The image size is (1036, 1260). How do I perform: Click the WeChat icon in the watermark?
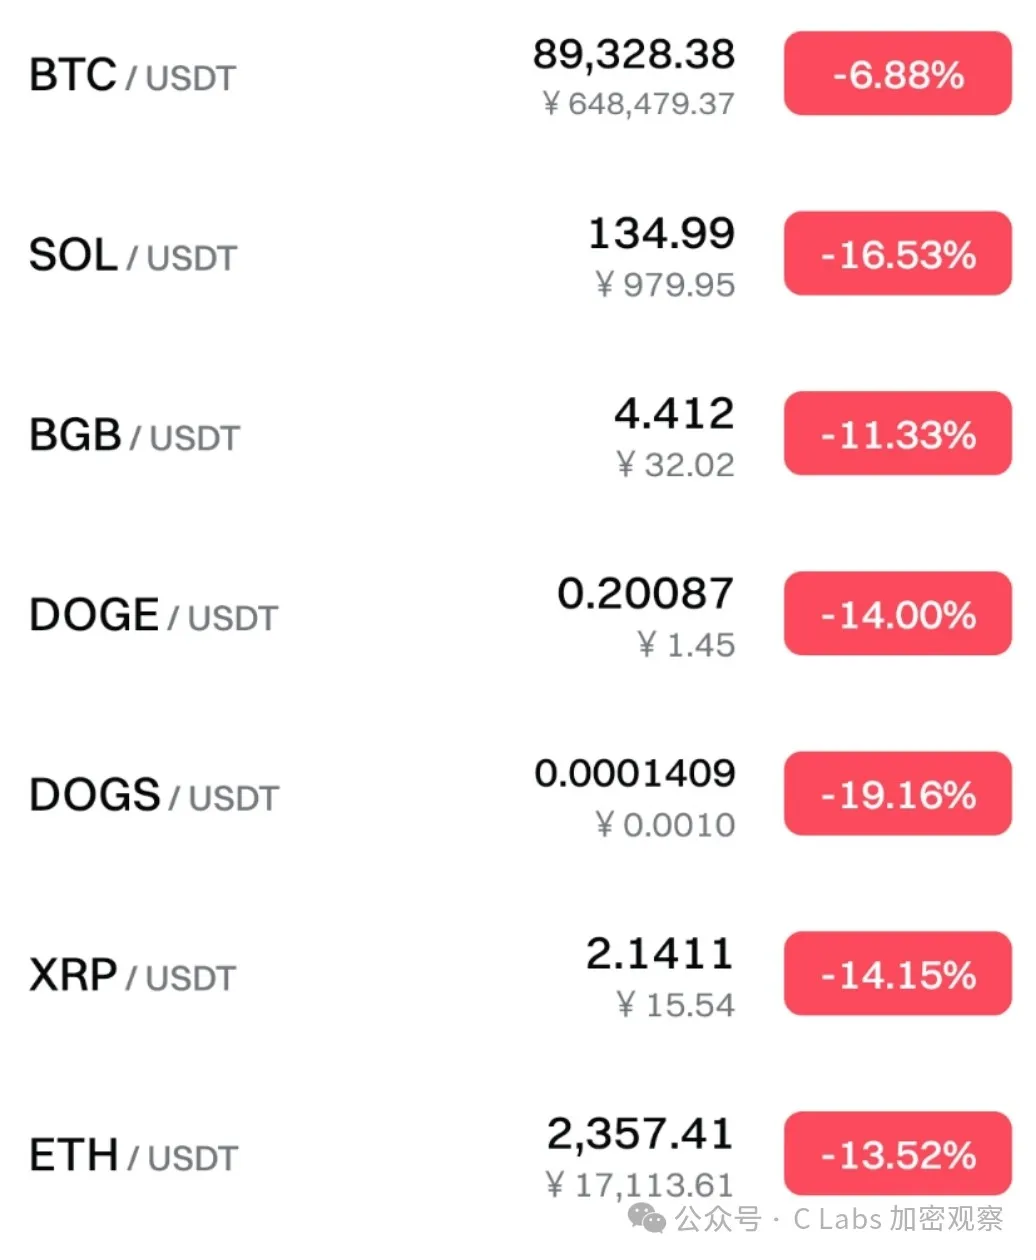point(646,1219)
